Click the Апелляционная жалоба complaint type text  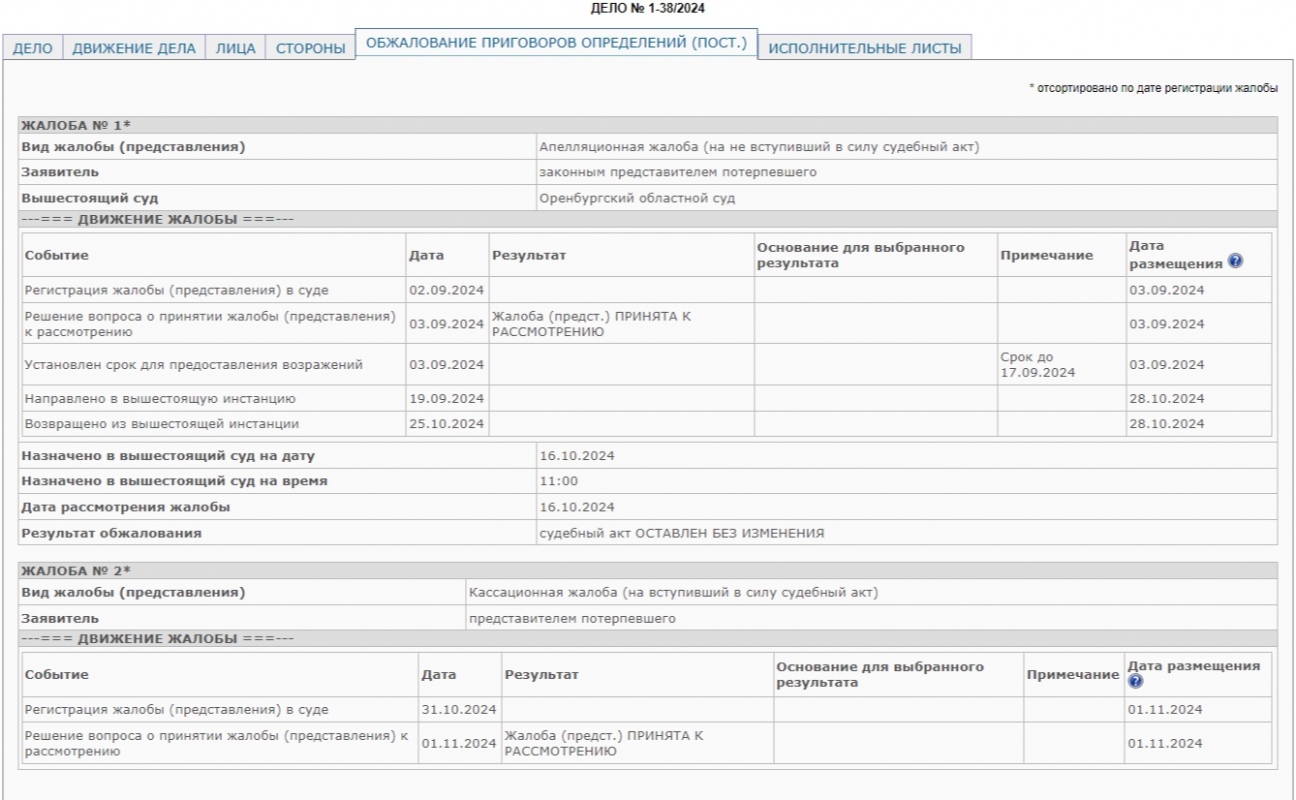point(758,147)
